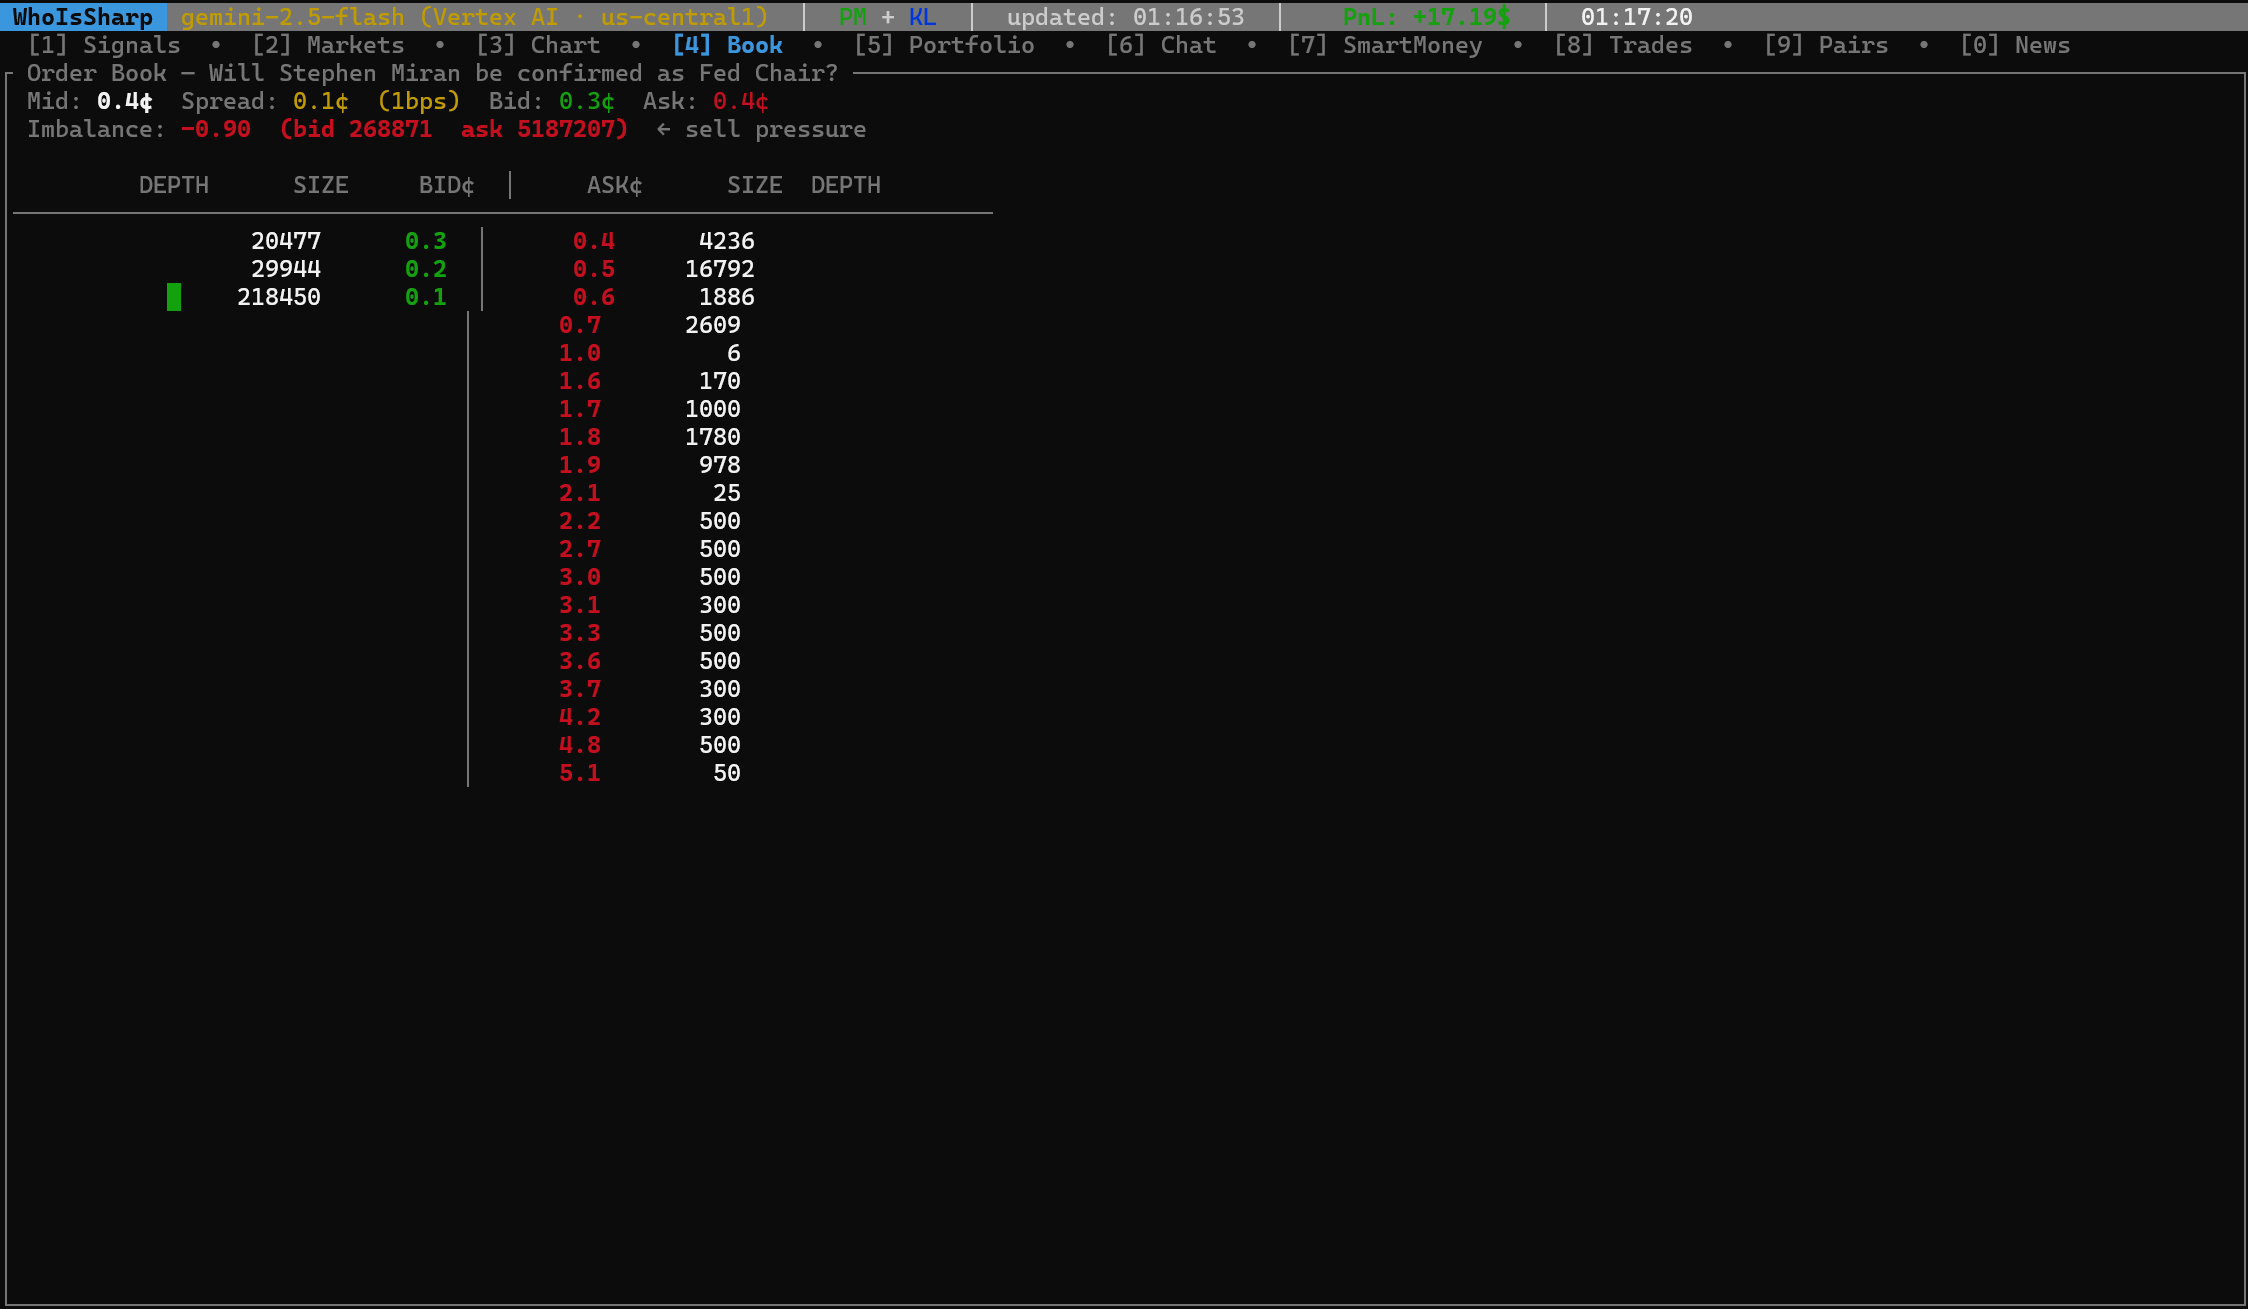Image resolution: width=2248 pixels, height=1309 pixels.
Task: Select the [4] Book tab
Action: 727,45
